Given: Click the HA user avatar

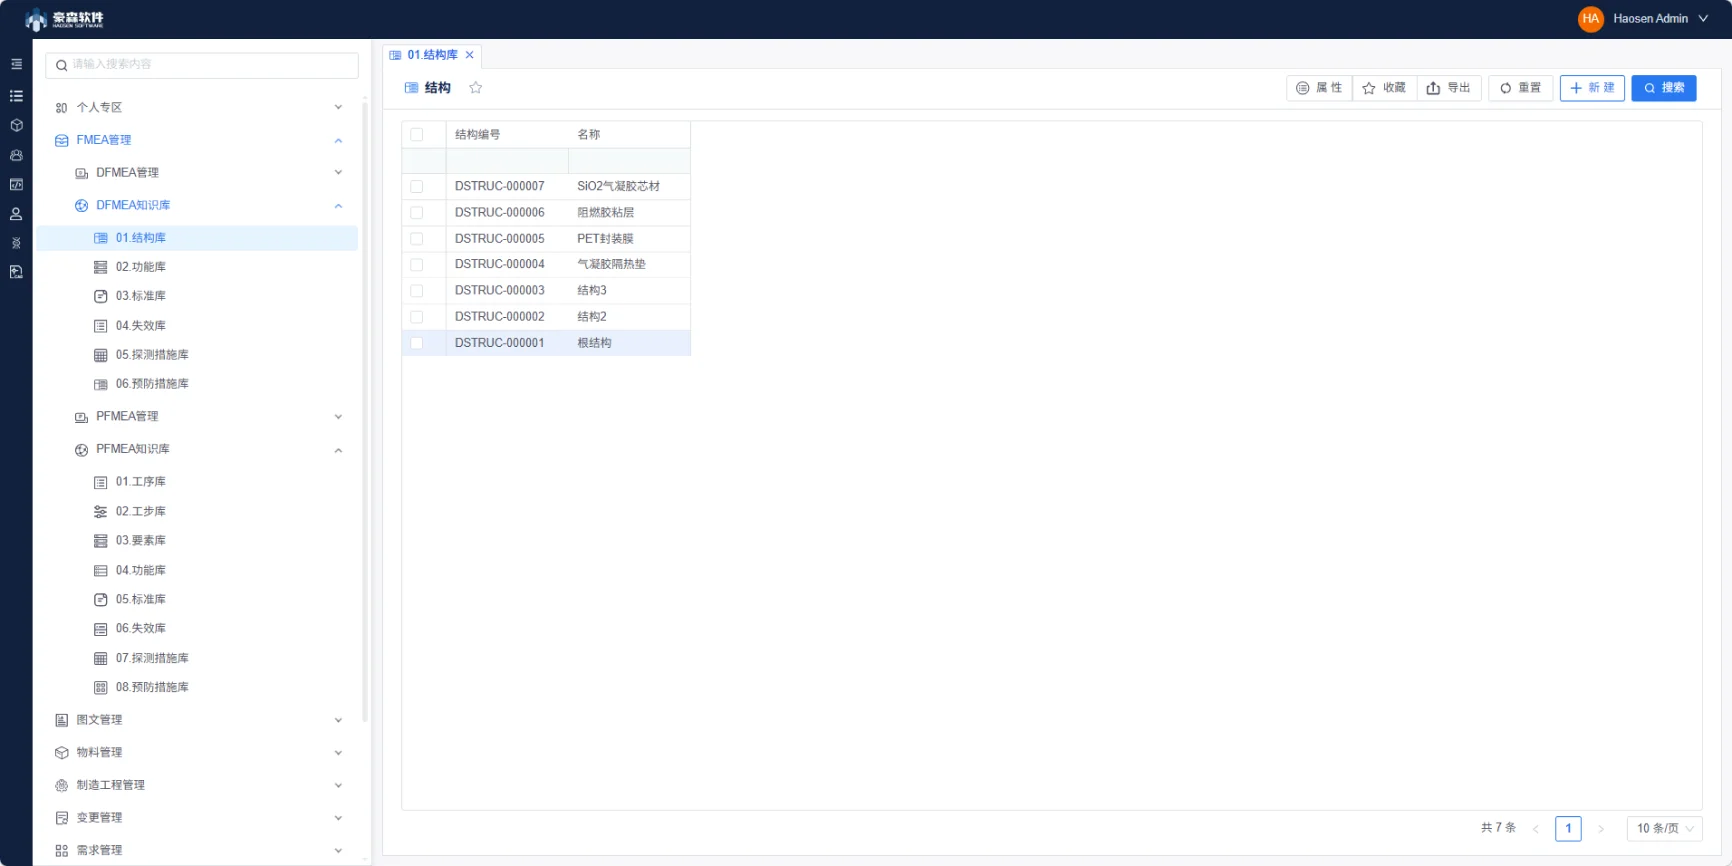Looking at the screenshot, I should pyautogui.click(x=1590, y=19).
